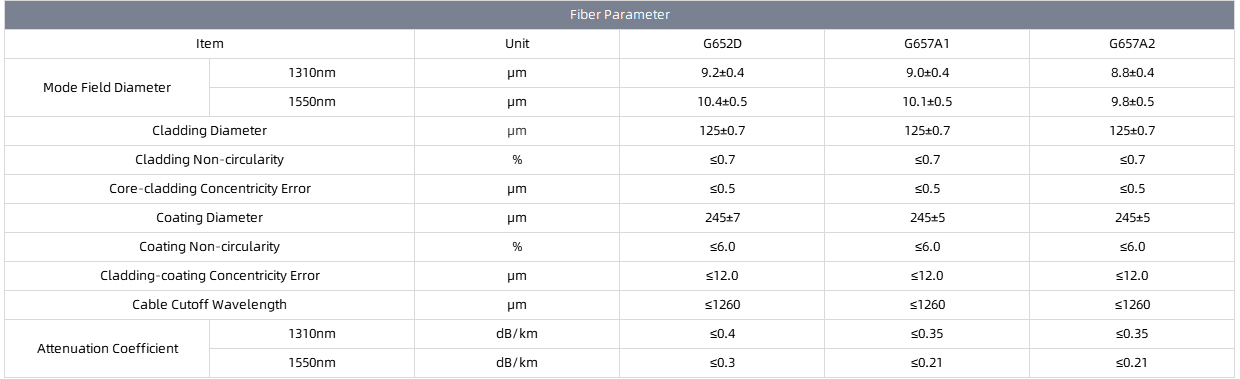Select the G657A1 column header
1240x379 pixels.
click(927, 44)
